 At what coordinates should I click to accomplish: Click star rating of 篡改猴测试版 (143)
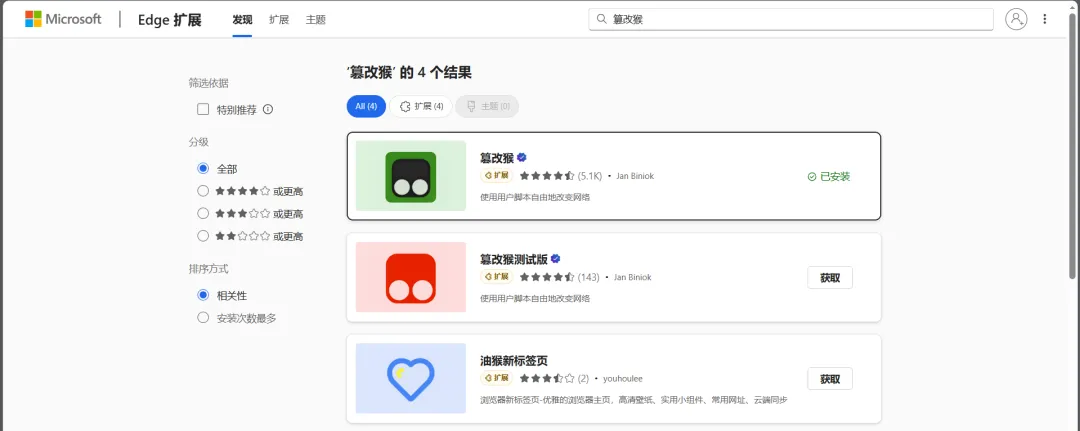coord(547,277)
